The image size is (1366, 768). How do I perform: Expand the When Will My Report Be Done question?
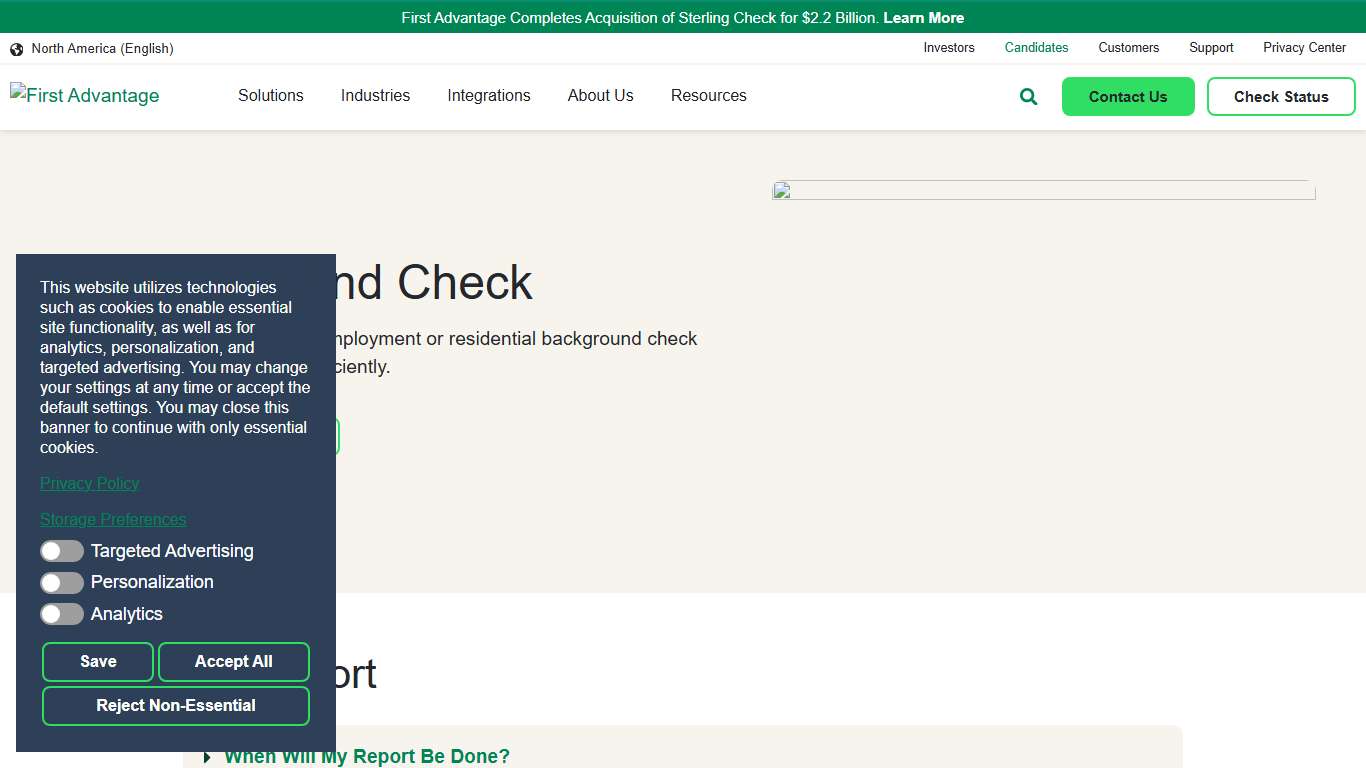[367, 756]
